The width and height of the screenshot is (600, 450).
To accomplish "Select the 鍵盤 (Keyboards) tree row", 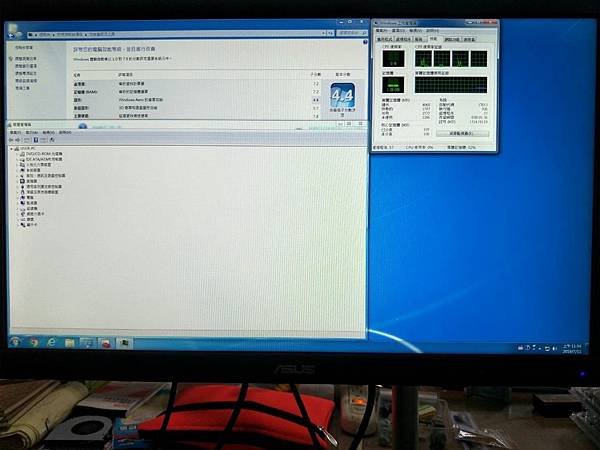I will click(x=30, y=220).
